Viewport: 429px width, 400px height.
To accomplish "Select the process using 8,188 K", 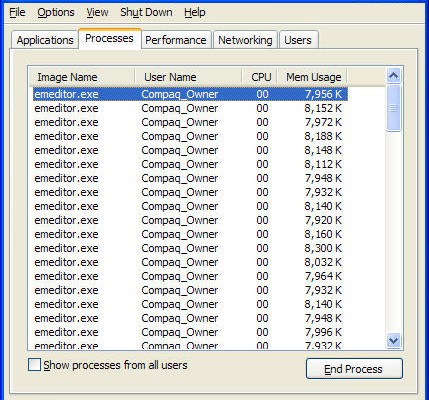I will (190, 136).
